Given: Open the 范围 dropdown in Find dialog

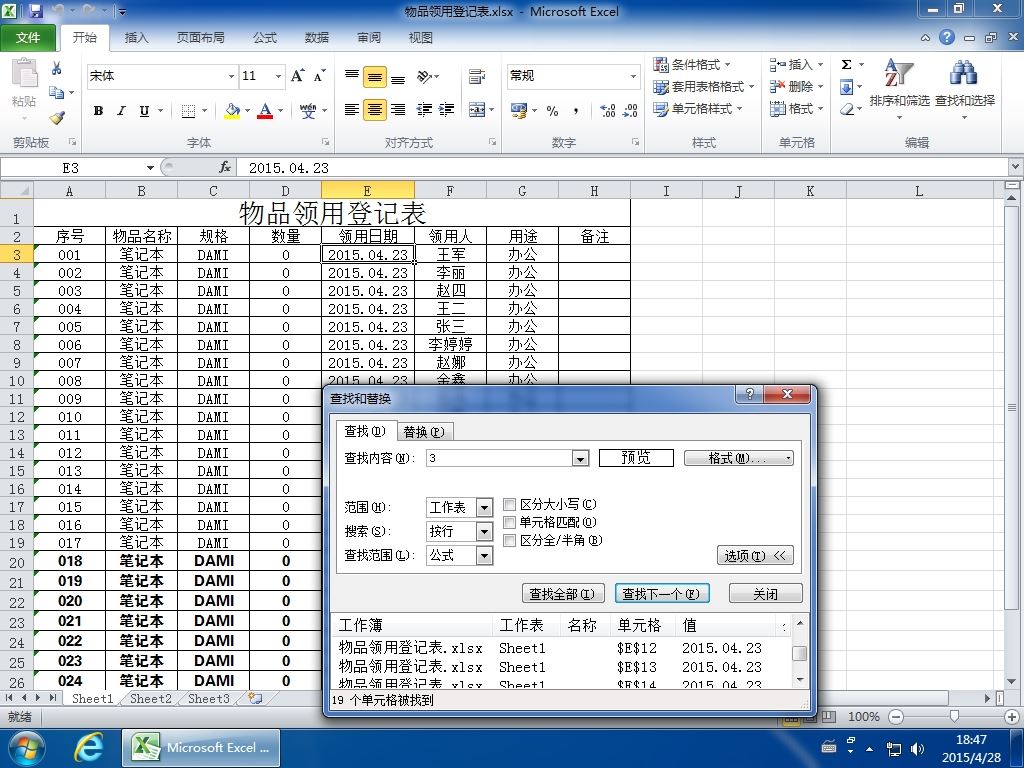Looking at the screenshot, I should point(485,507).
